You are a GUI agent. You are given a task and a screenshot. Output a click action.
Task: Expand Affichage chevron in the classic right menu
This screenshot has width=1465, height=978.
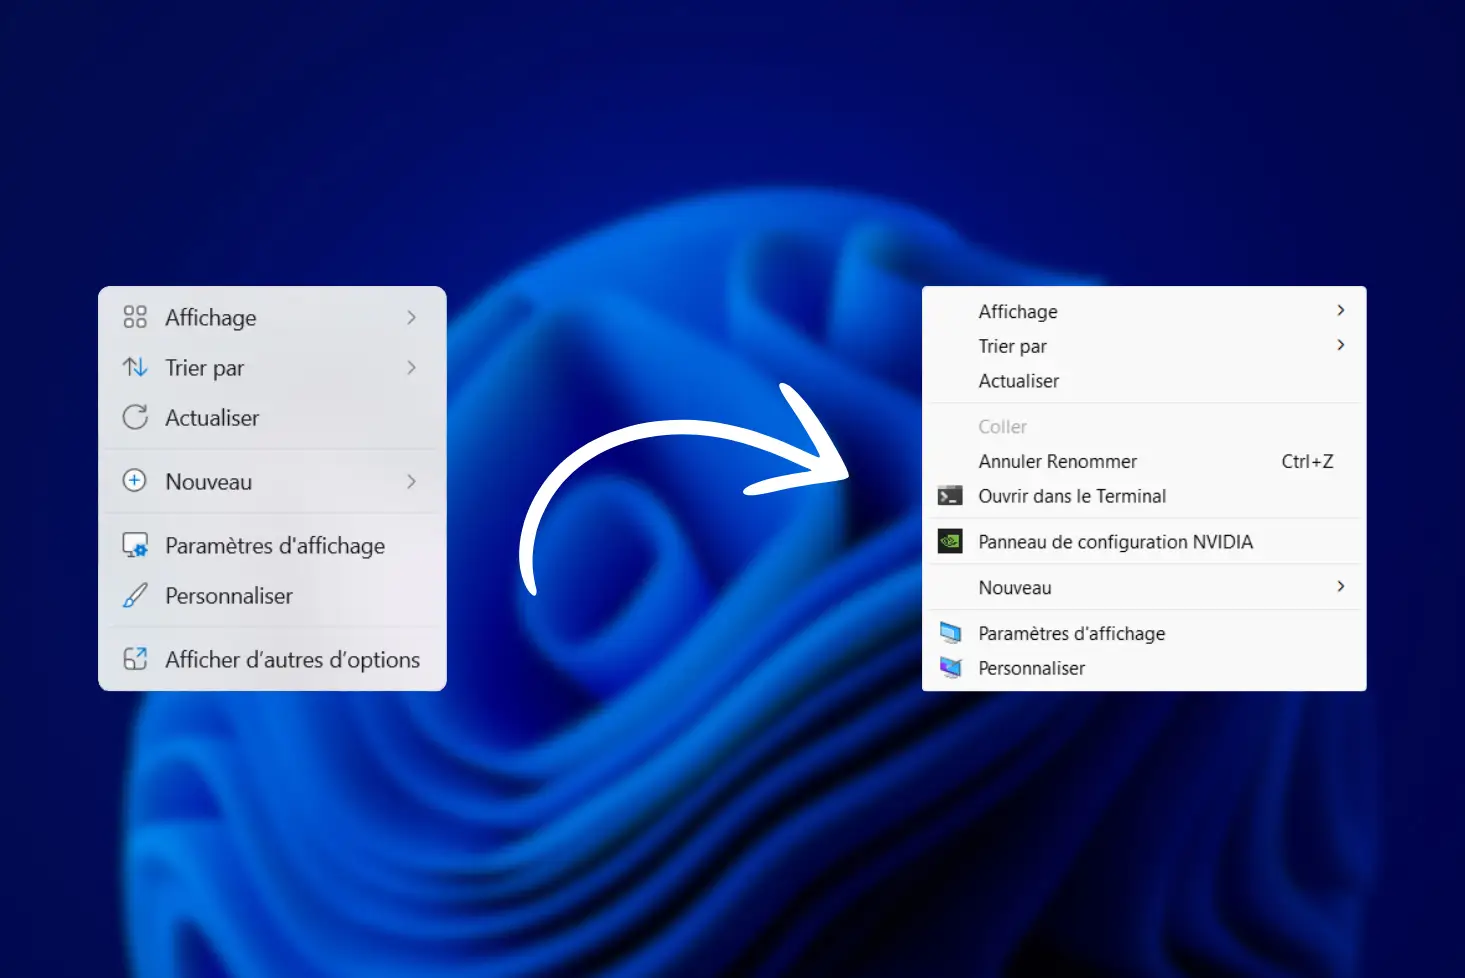click(x=1341, y=310)
